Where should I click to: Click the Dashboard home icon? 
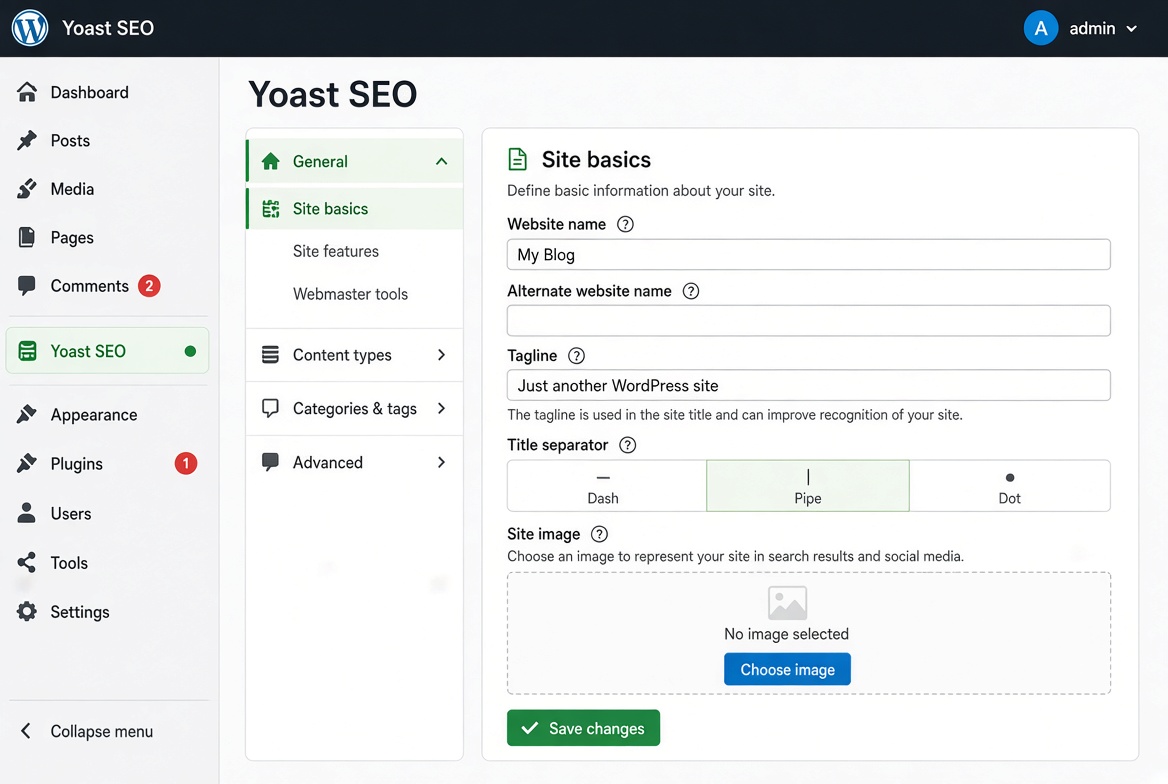pos(27,92)
